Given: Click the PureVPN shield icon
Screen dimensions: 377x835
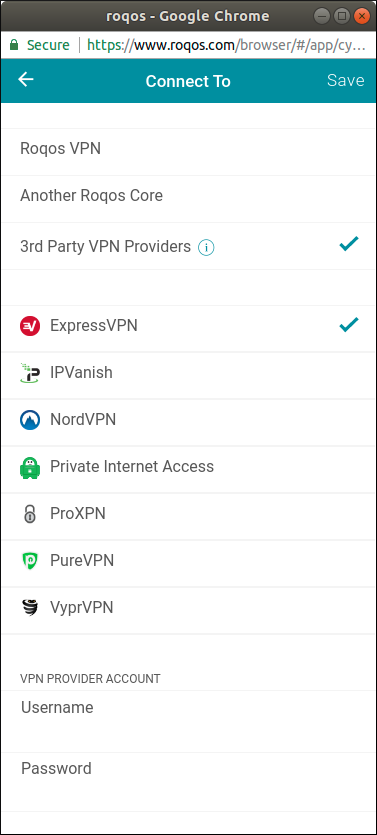Looking at the screenshot, I should click(x=30, y=561).
